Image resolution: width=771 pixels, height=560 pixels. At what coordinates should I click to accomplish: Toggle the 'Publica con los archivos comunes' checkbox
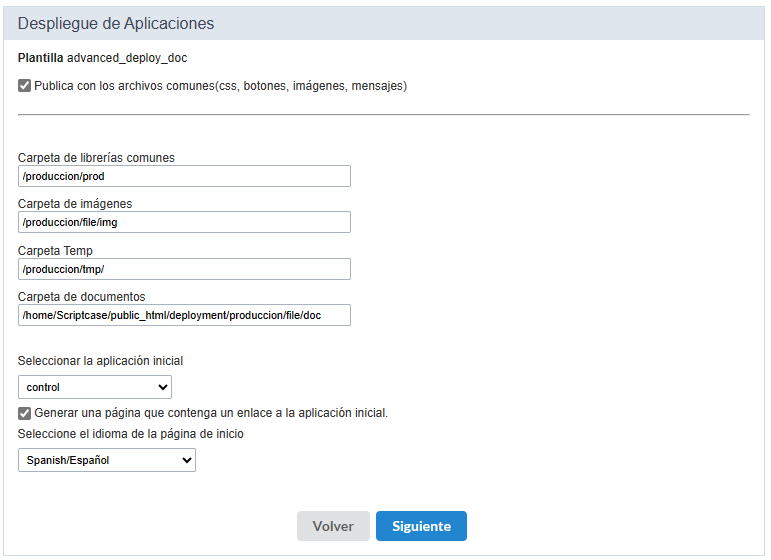tap(25, 86)
